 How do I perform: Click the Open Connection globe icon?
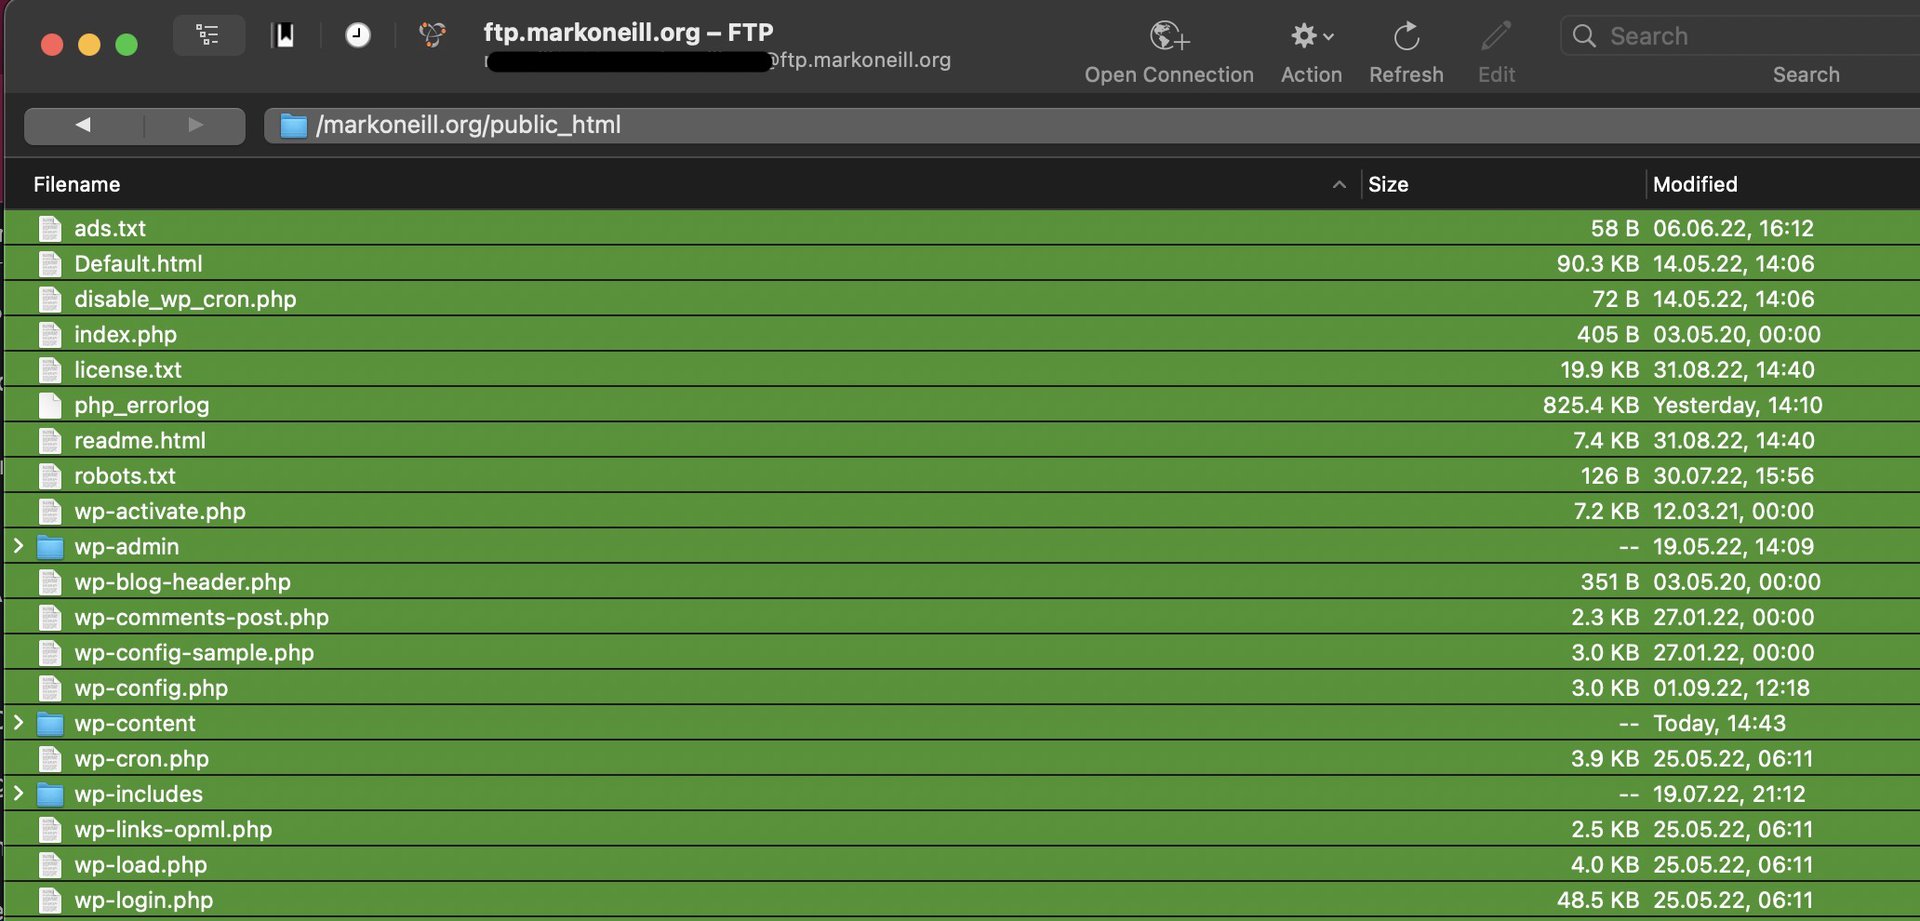pyautogui.click(x=1168, y=37)
